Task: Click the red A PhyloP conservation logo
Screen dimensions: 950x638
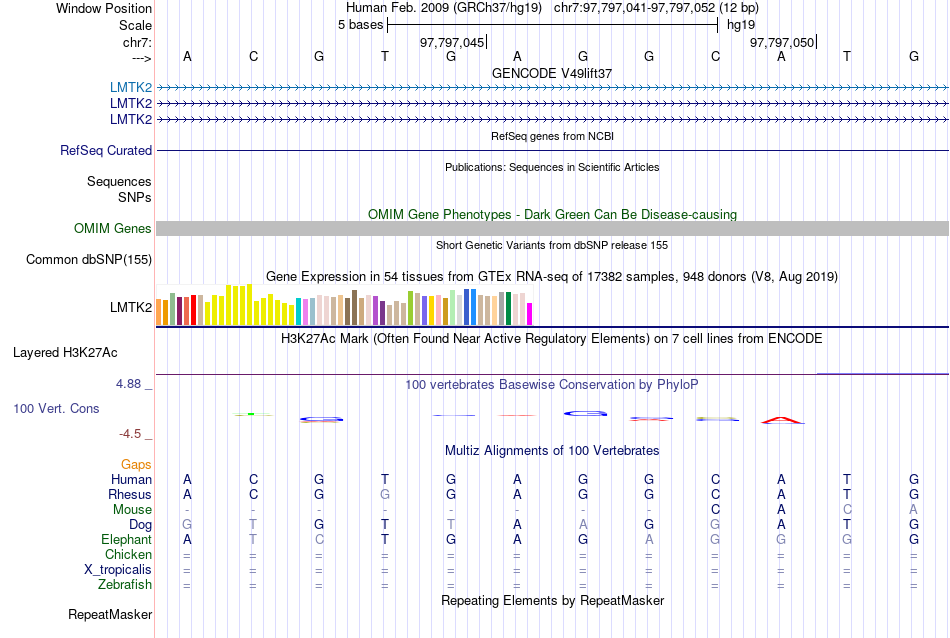Action: point(782,420)
